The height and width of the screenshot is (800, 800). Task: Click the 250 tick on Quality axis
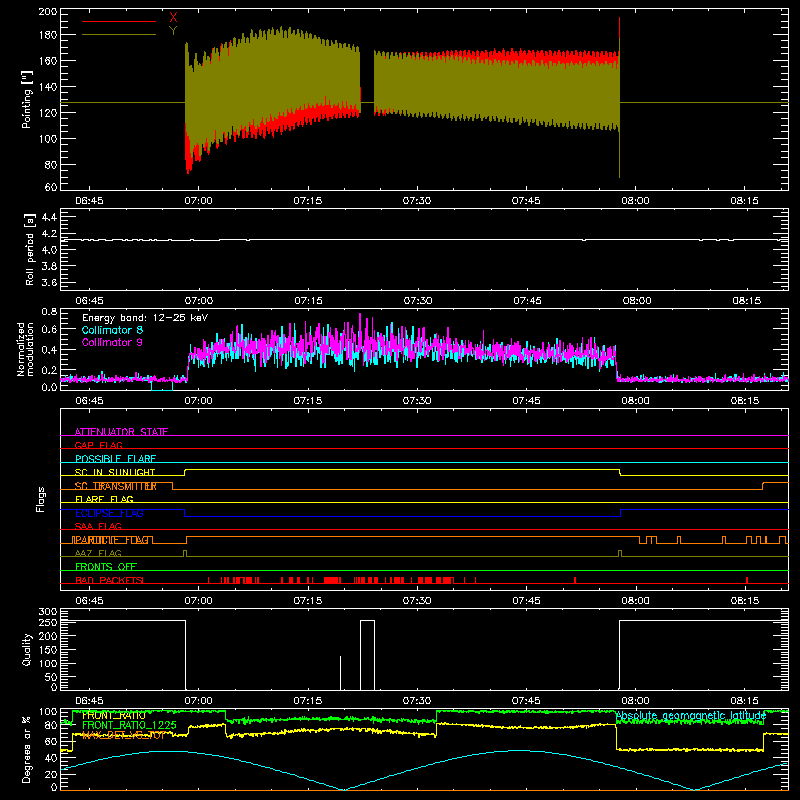click(47, 622)
